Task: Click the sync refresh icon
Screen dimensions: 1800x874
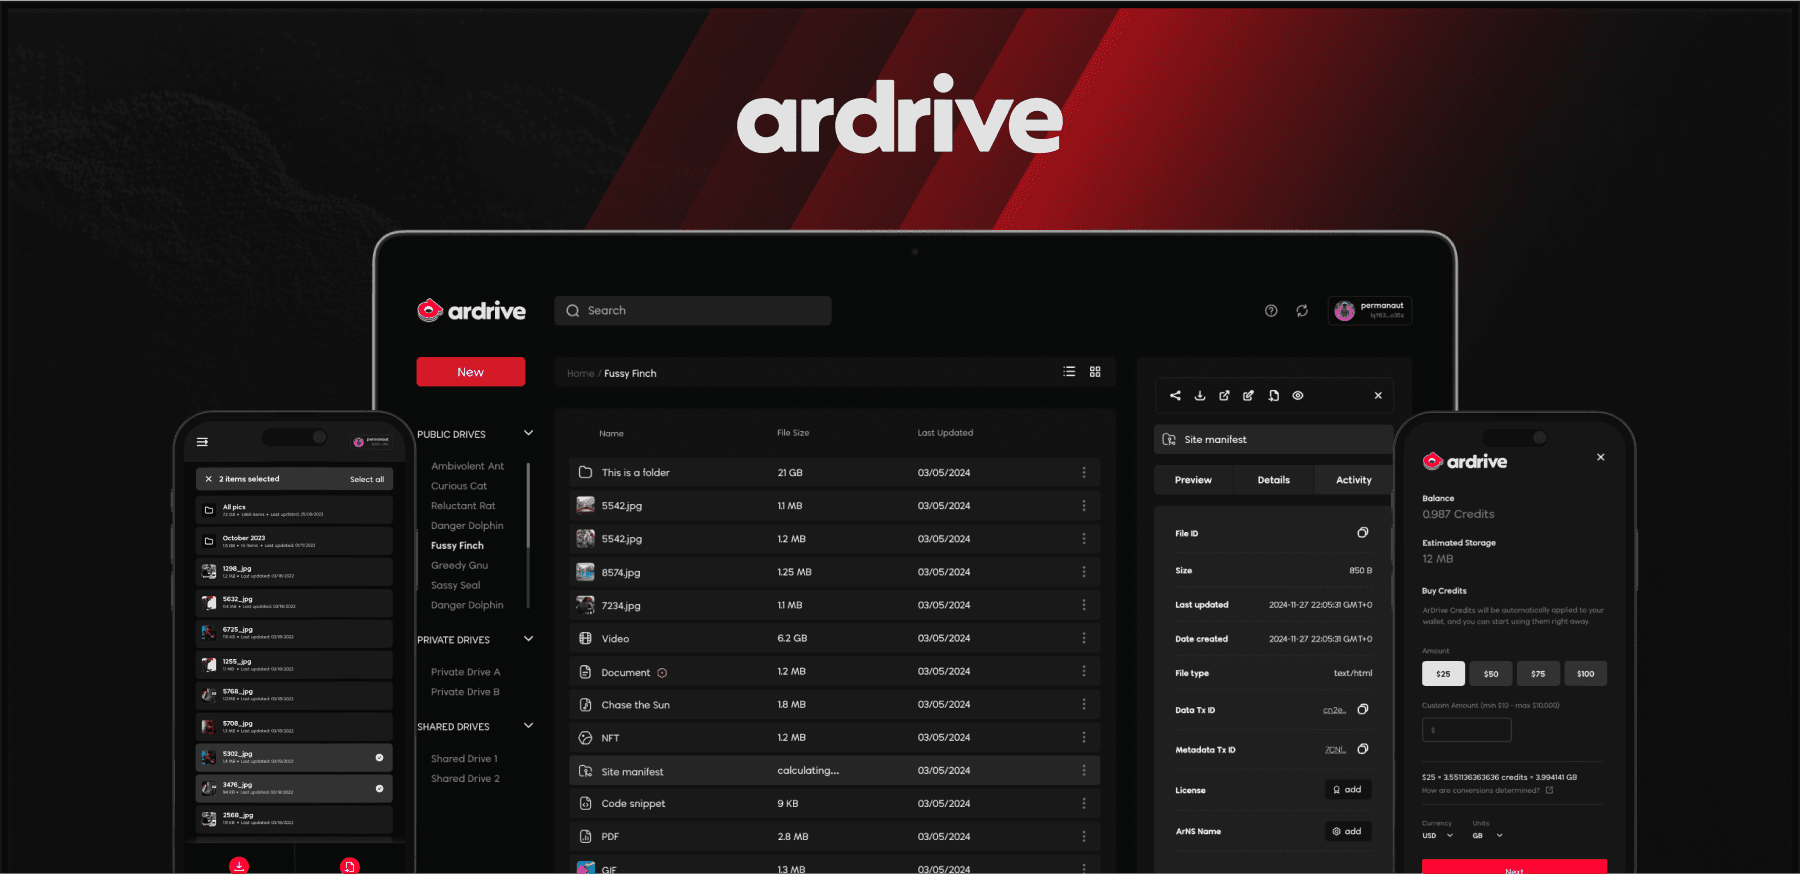Action: point(1302,311)
